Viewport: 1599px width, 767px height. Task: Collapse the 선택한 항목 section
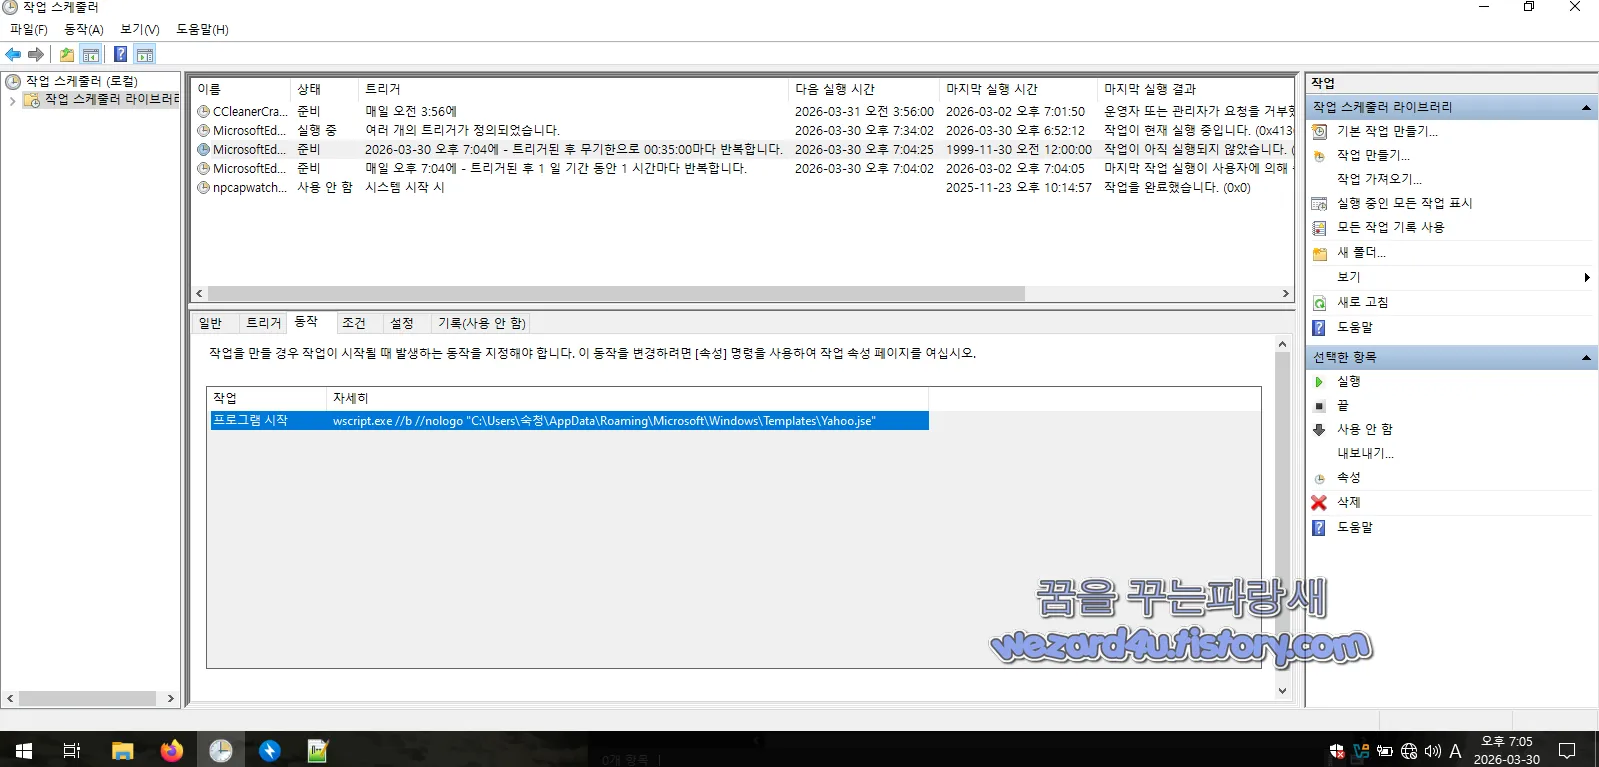(1586, 358)
